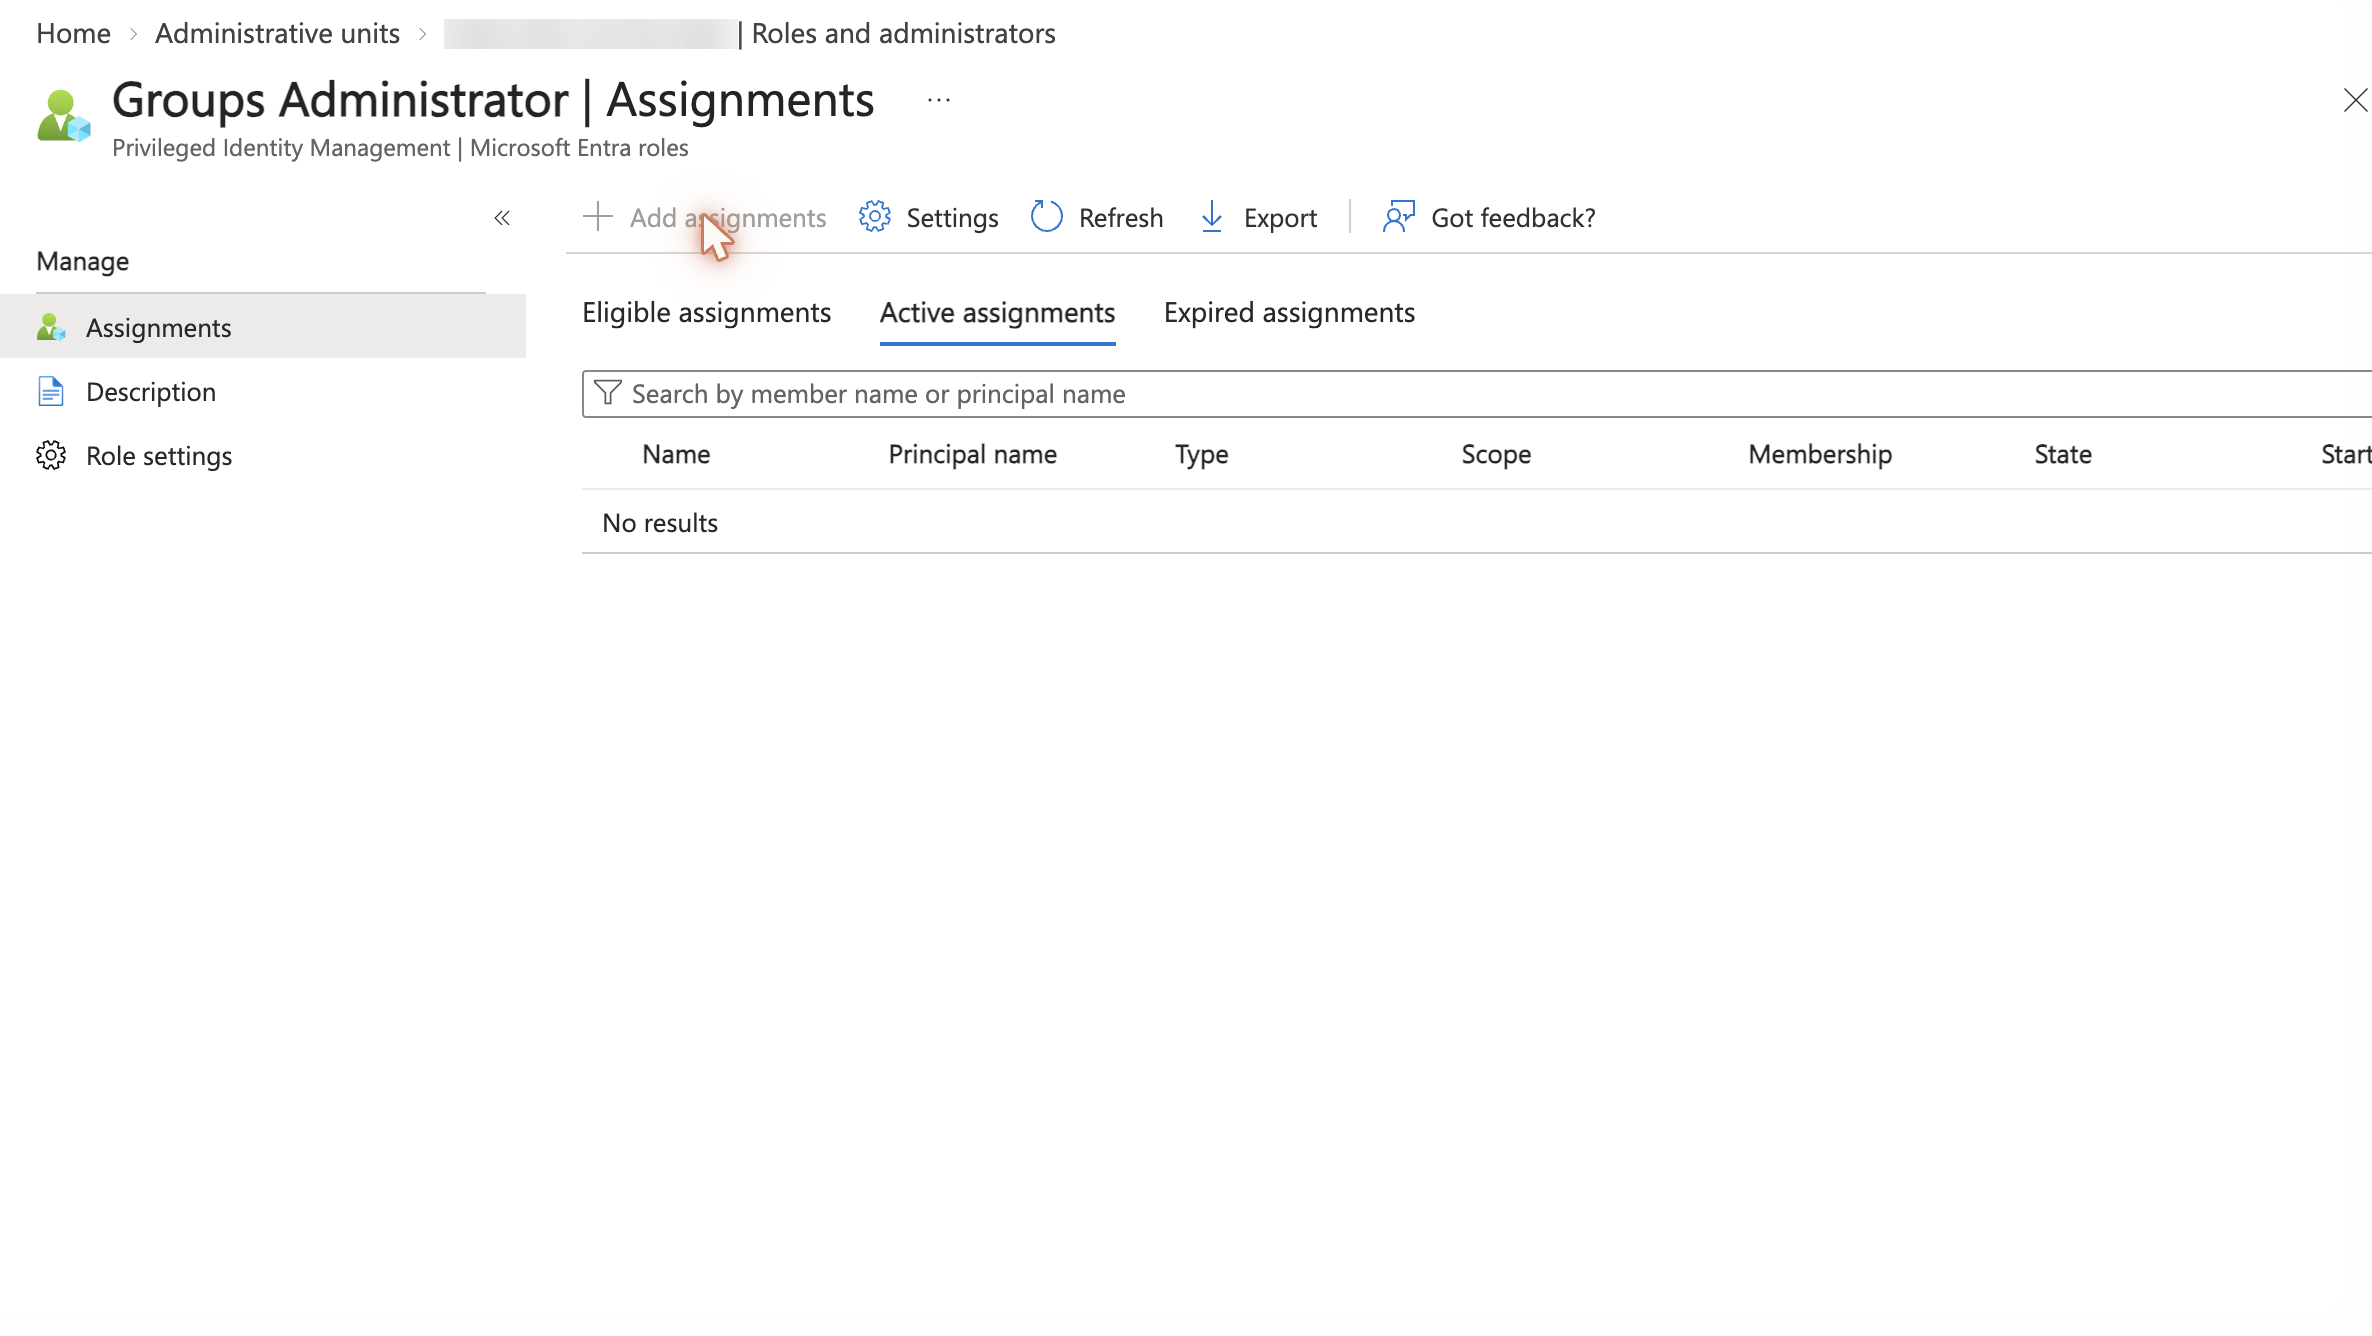Viewport: 2372px width, 1336px height.
Task: Click the Description document icon
Action: click(51, 391)
